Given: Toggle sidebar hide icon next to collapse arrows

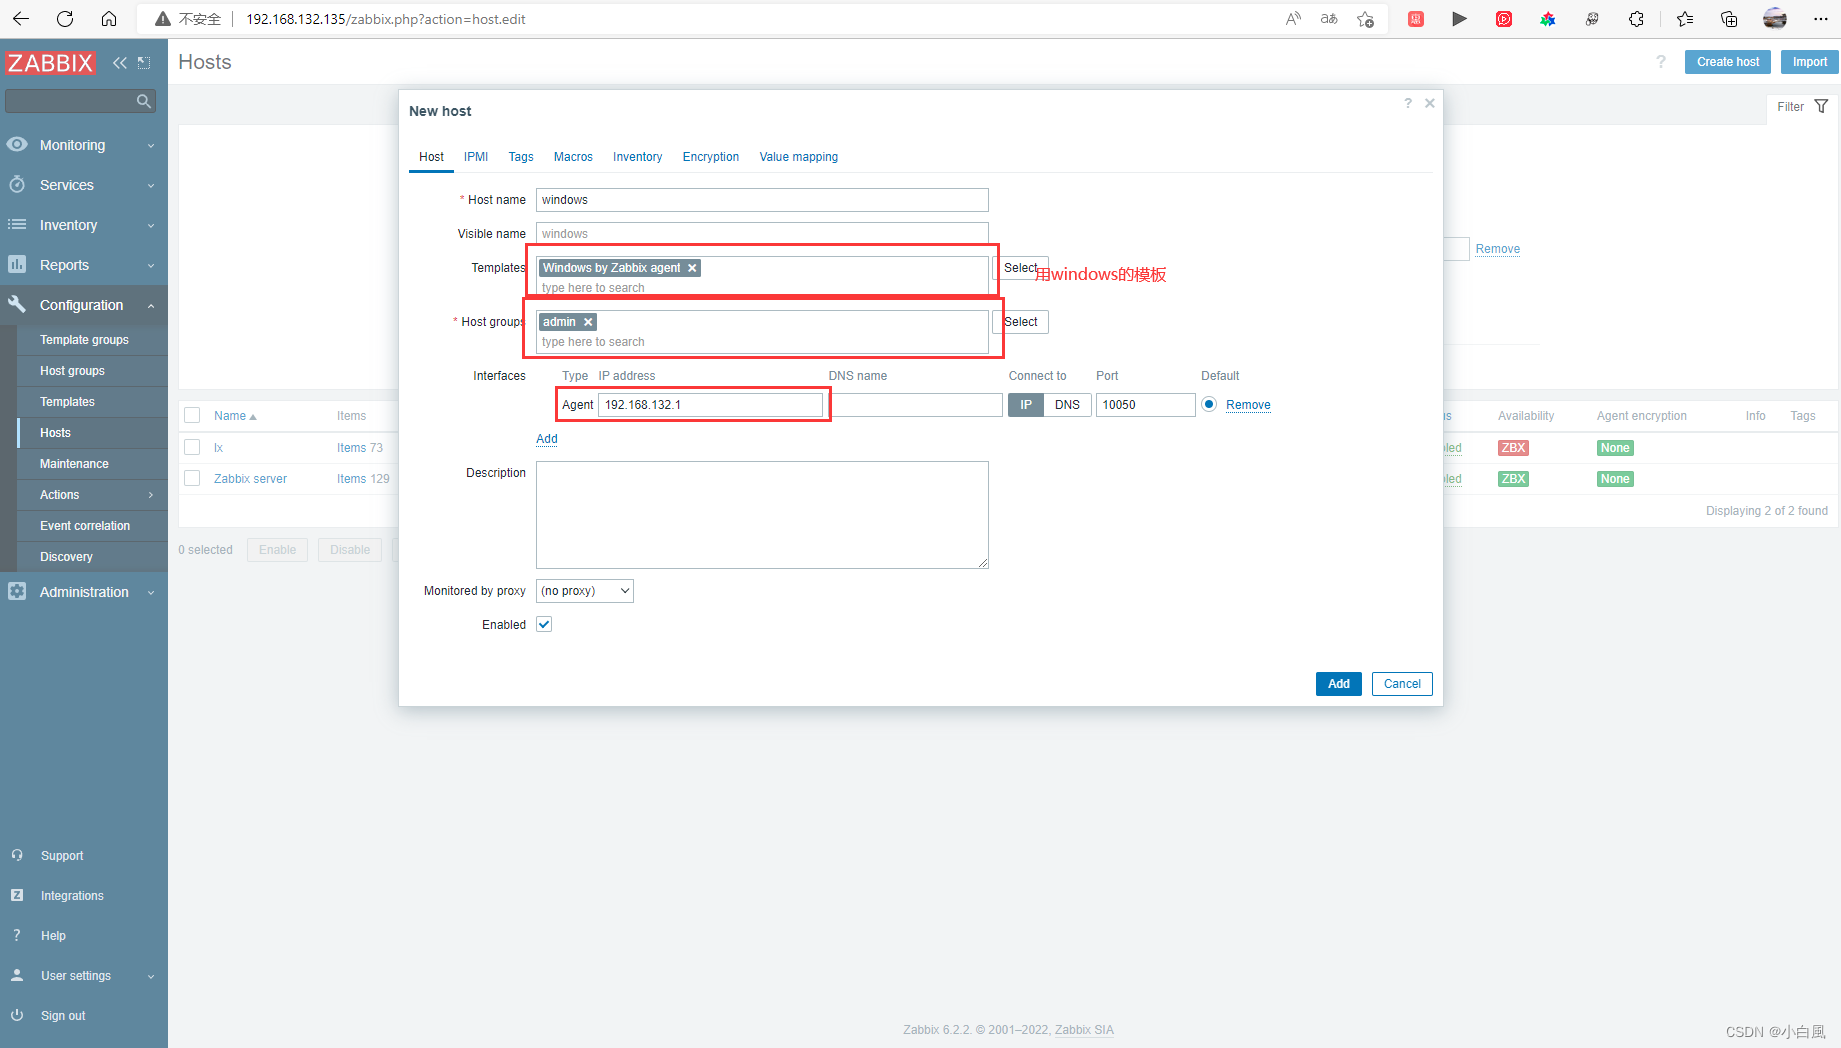Looking at the screenshot, I should [144, 63].
